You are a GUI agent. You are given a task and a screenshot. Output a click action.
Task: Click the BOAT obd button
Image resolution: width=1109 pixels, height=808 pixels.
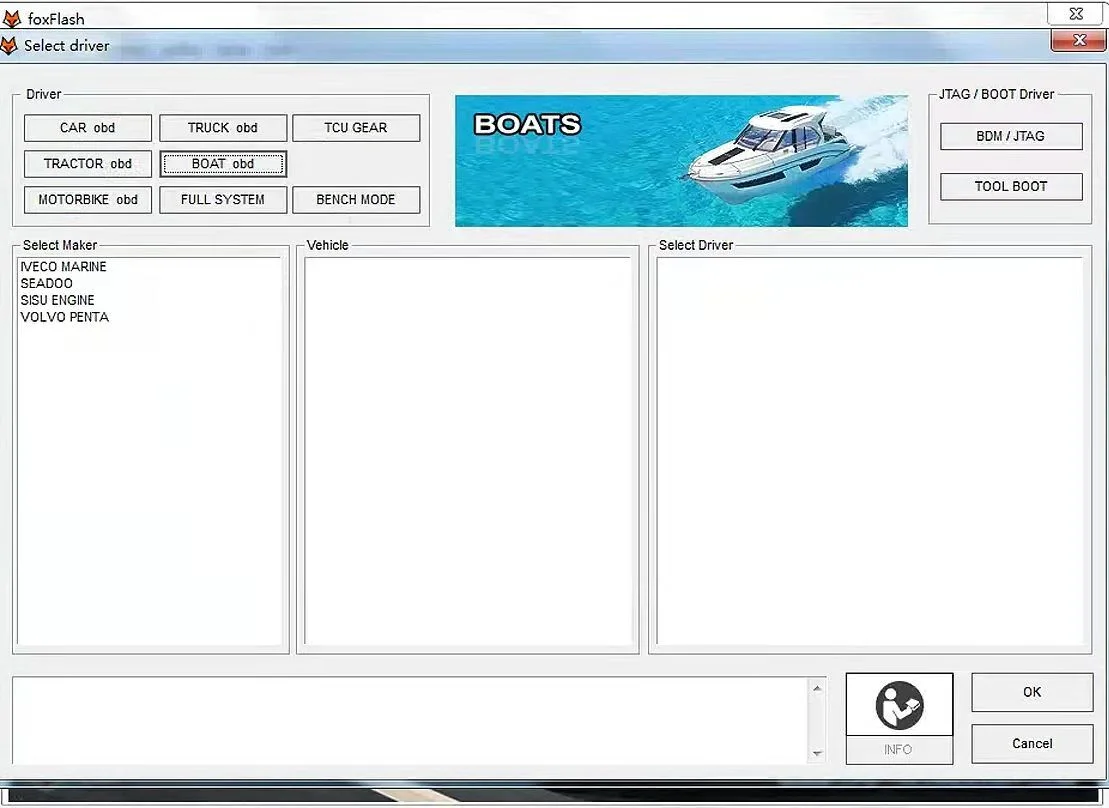click(223, 164)
